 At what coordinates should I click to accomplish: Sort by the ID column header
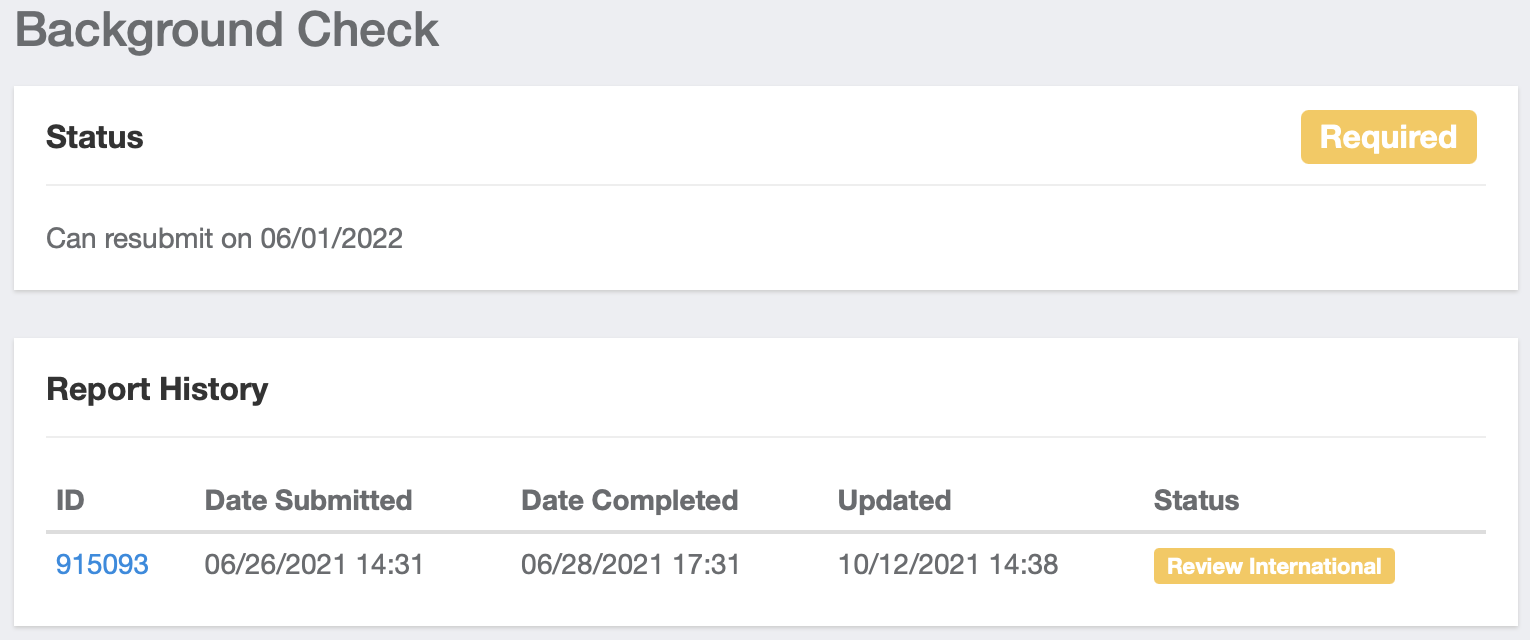pyautogui.click(x=70, y=500)
